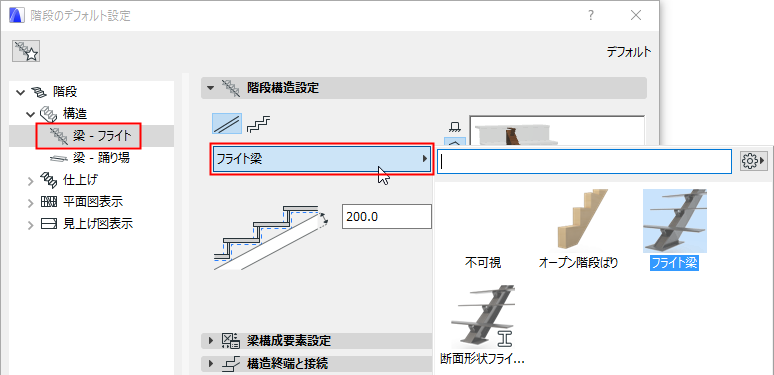Collapse the 階段構造設定 panel header
Image resolution: width=774 pixels, height=375 pixels.
(424, 88)
